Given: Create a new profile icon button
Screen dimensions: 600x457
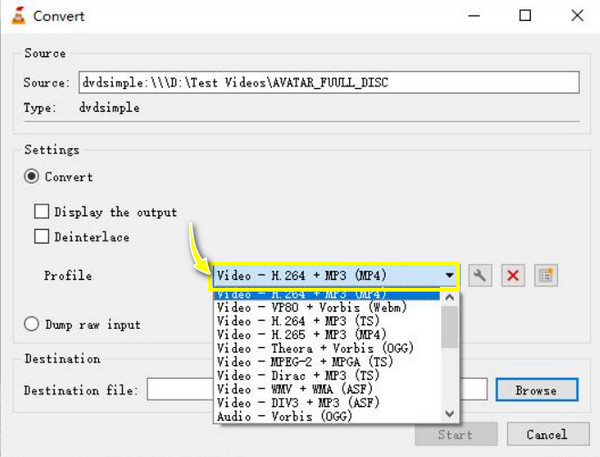Looking at the screenshot, I should [546, 275].
